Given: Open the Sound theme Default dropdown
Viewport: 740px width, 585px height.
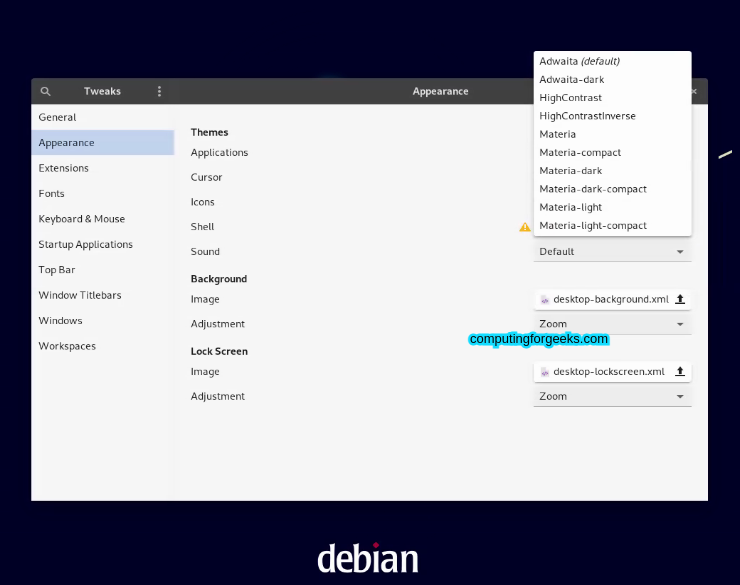Looking at the screenshot, I should point(613,251).
